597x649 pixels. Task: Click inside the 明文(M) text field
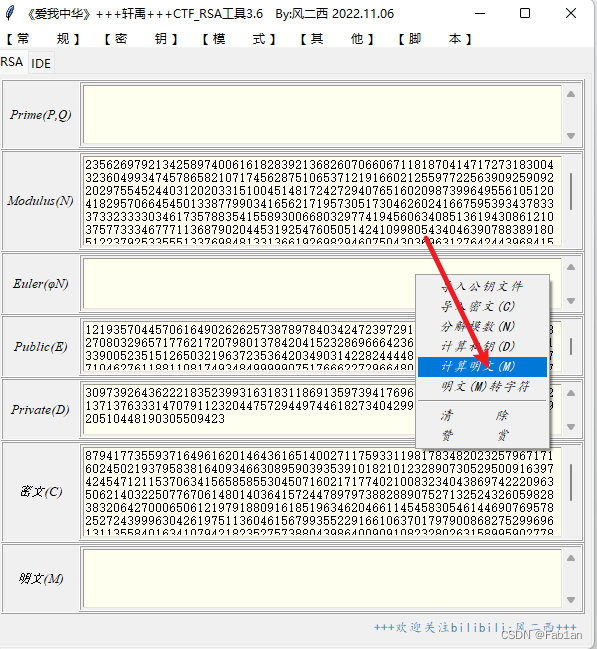point(322,578)
